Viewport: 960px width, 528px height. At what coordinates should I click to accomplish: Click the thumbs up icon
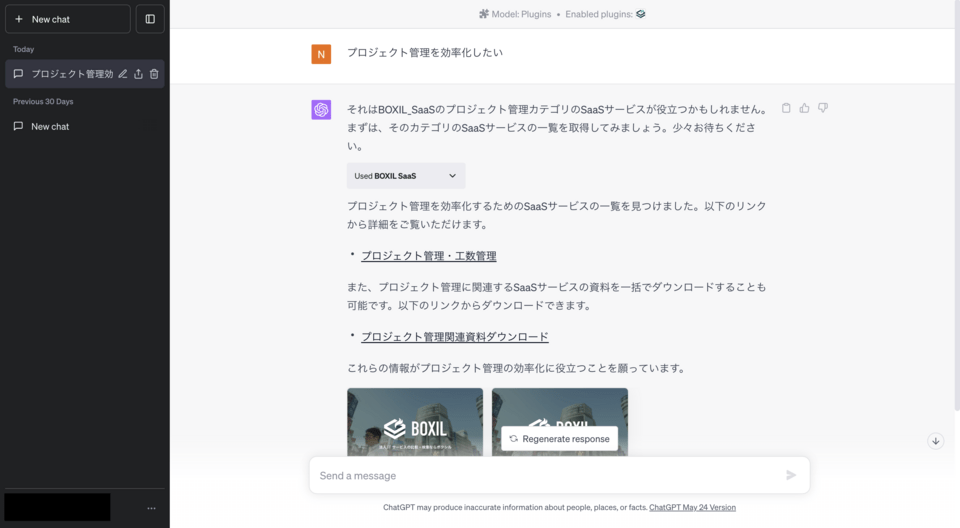click(804, 108)
